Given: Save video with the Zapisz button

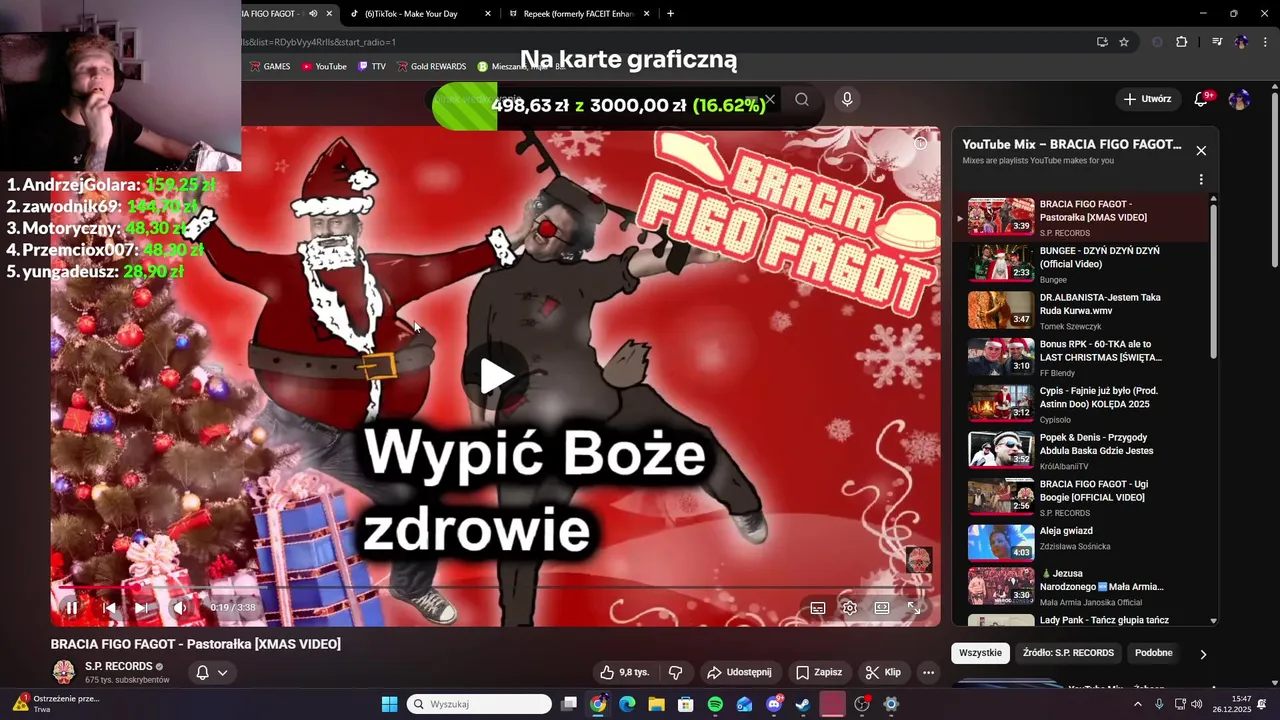Looking at the screenshot, I should click(819, 672).
